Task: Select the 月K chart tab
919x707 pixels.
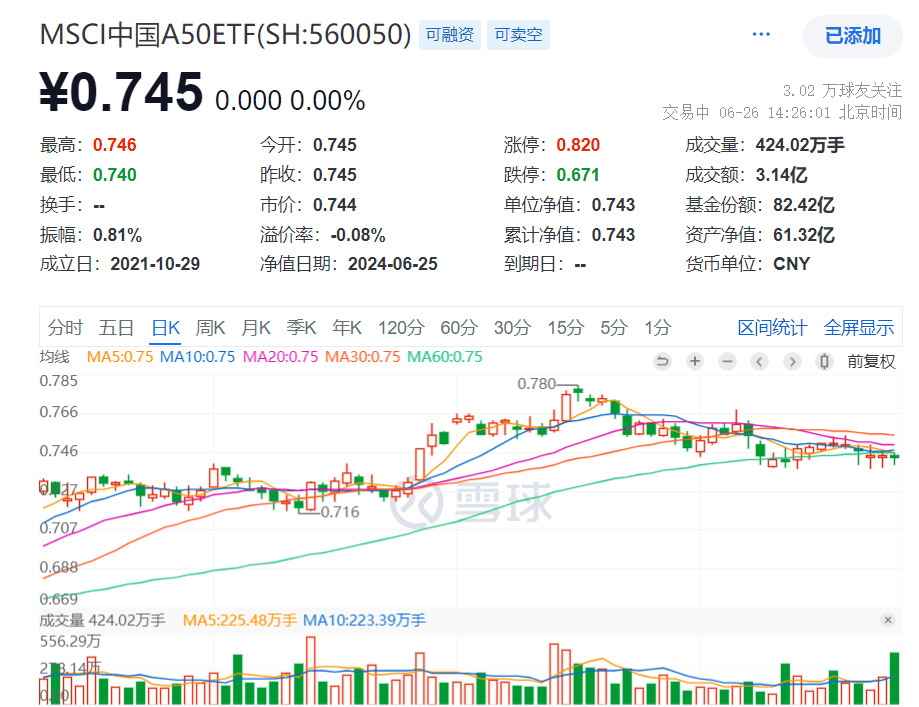Action: pos(256,327)
